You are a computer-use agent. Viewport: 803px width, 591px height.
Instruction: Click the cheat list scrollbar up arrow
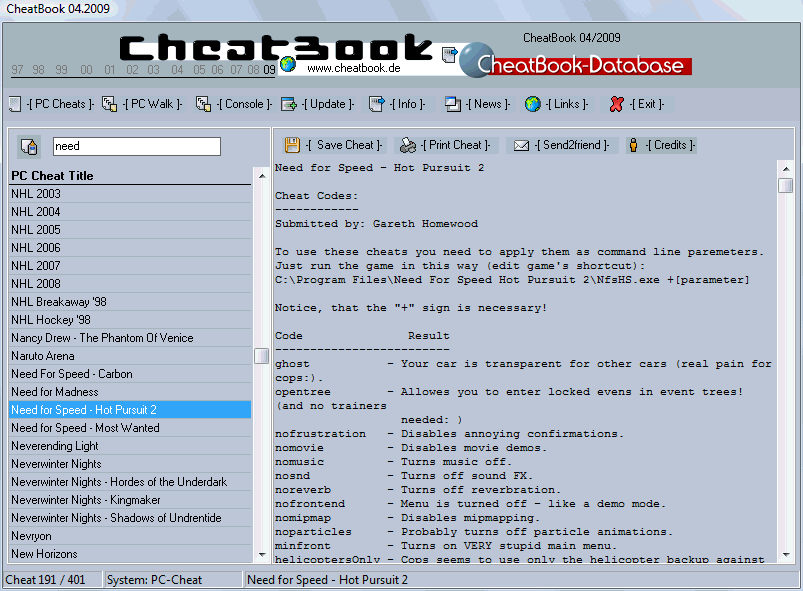pyautogui.click(x=262, y=176)
